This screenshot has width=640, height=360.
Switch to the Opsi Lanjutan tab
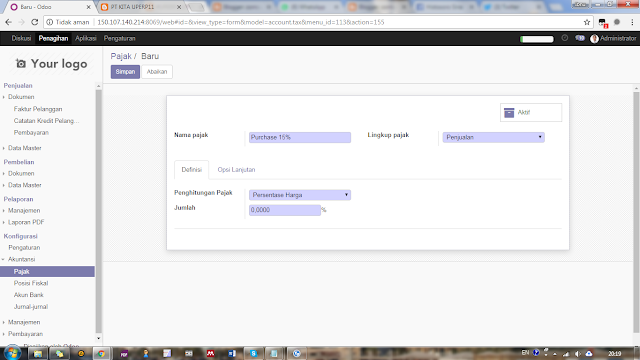click(x=236, y=169)
